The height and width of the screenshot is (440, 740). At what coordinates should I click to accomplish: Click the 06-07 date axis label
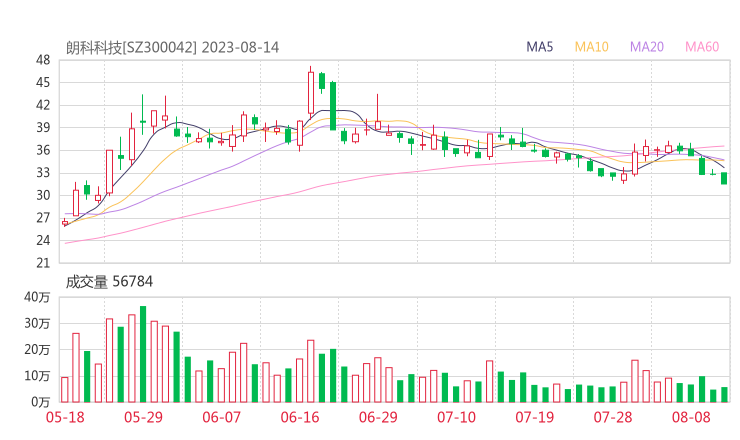click(x=221, y=417)
